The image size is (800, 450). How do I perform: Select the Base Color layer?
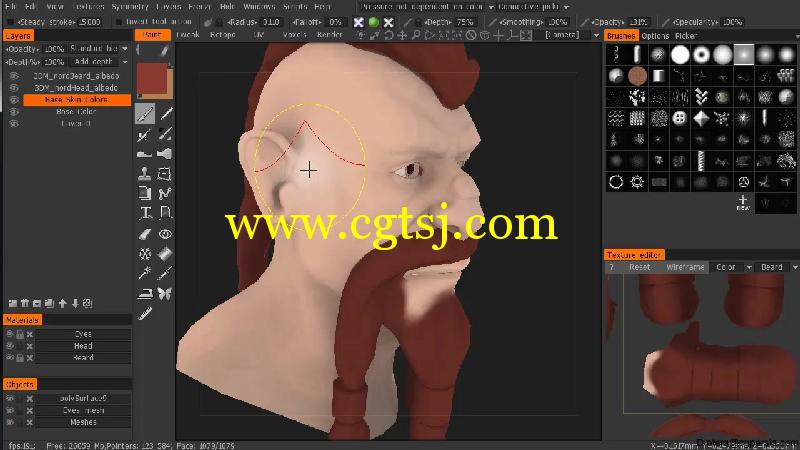(x=77, y=112)
